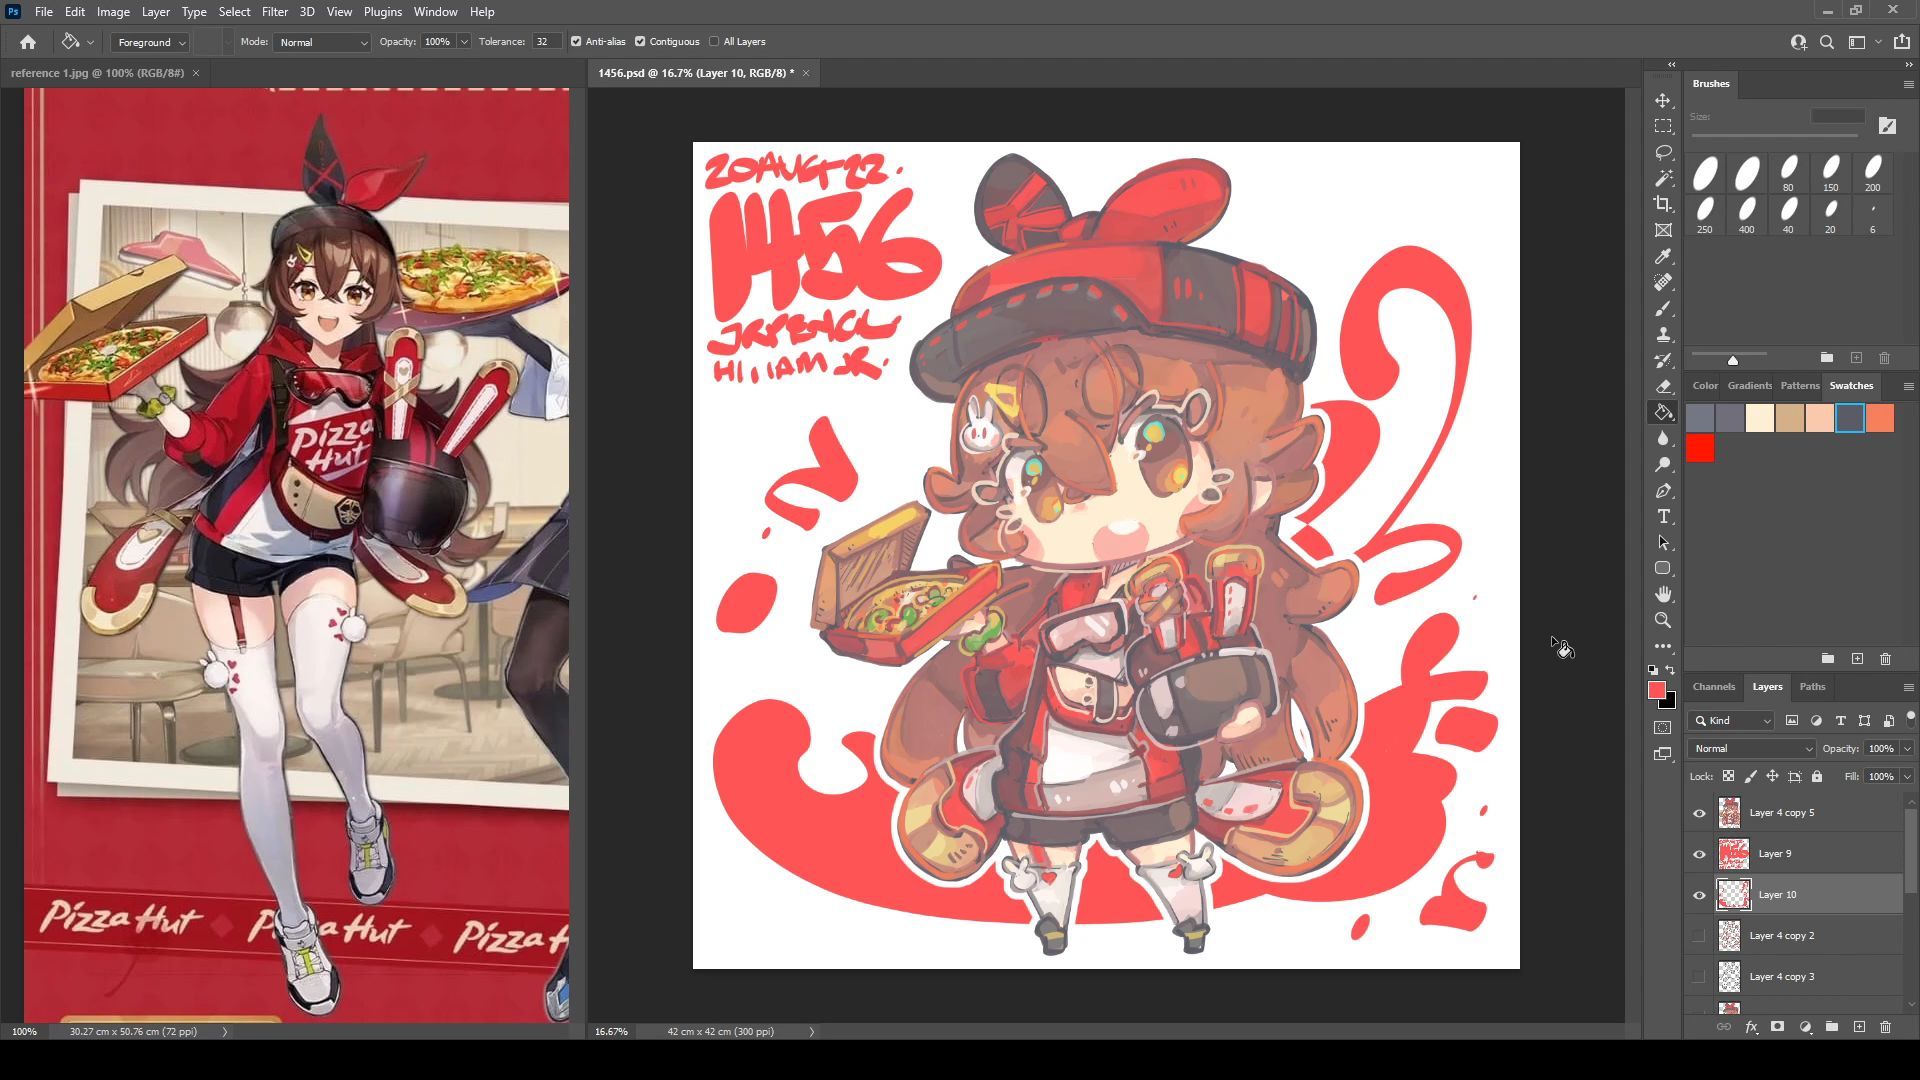Select the Magic Wand tool

pos(1663,178)
